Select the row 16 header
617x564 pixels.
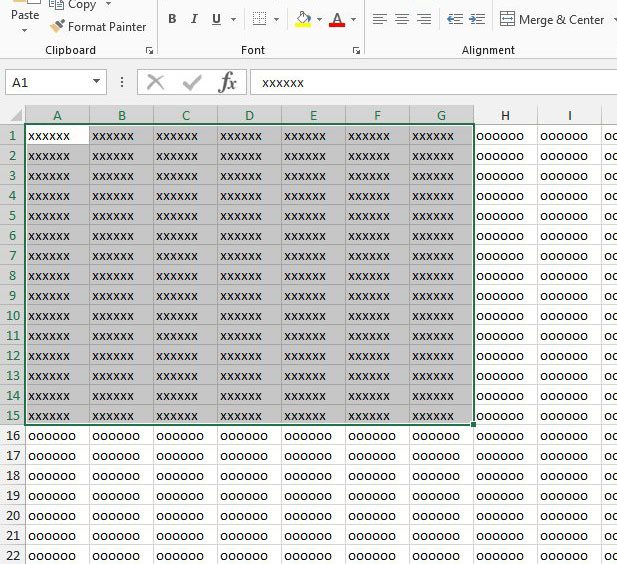click(x=13, y=436)
